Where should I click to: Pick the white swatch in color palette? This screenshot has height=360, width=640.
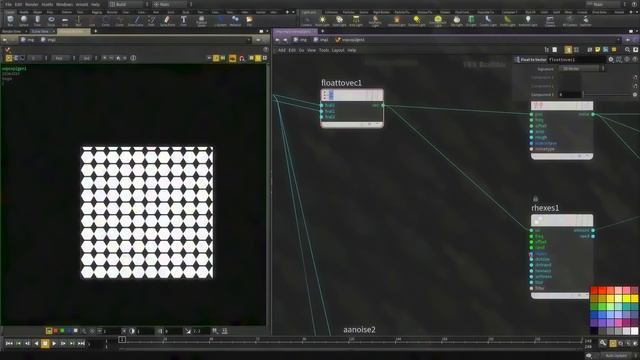pos(634,331)
